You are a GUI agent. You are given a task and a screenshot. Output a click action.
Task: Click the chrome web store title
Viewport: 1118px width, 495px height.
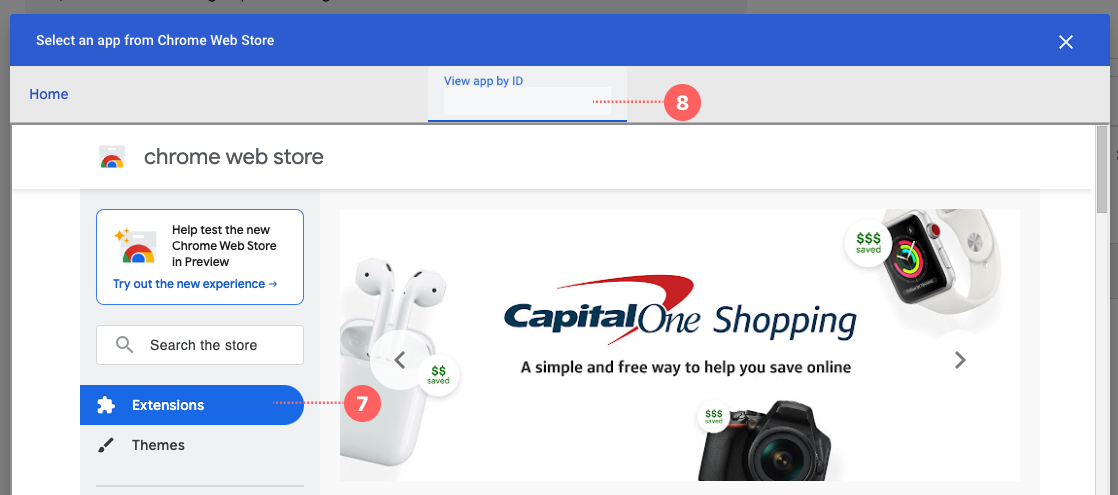click(233, 157)
